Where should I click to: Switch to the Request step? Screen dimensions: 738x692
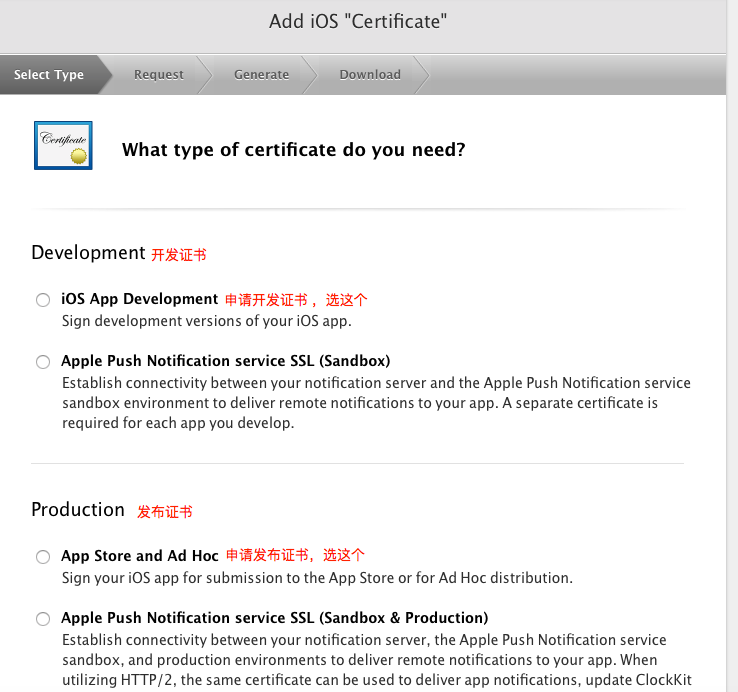[159, 75]
